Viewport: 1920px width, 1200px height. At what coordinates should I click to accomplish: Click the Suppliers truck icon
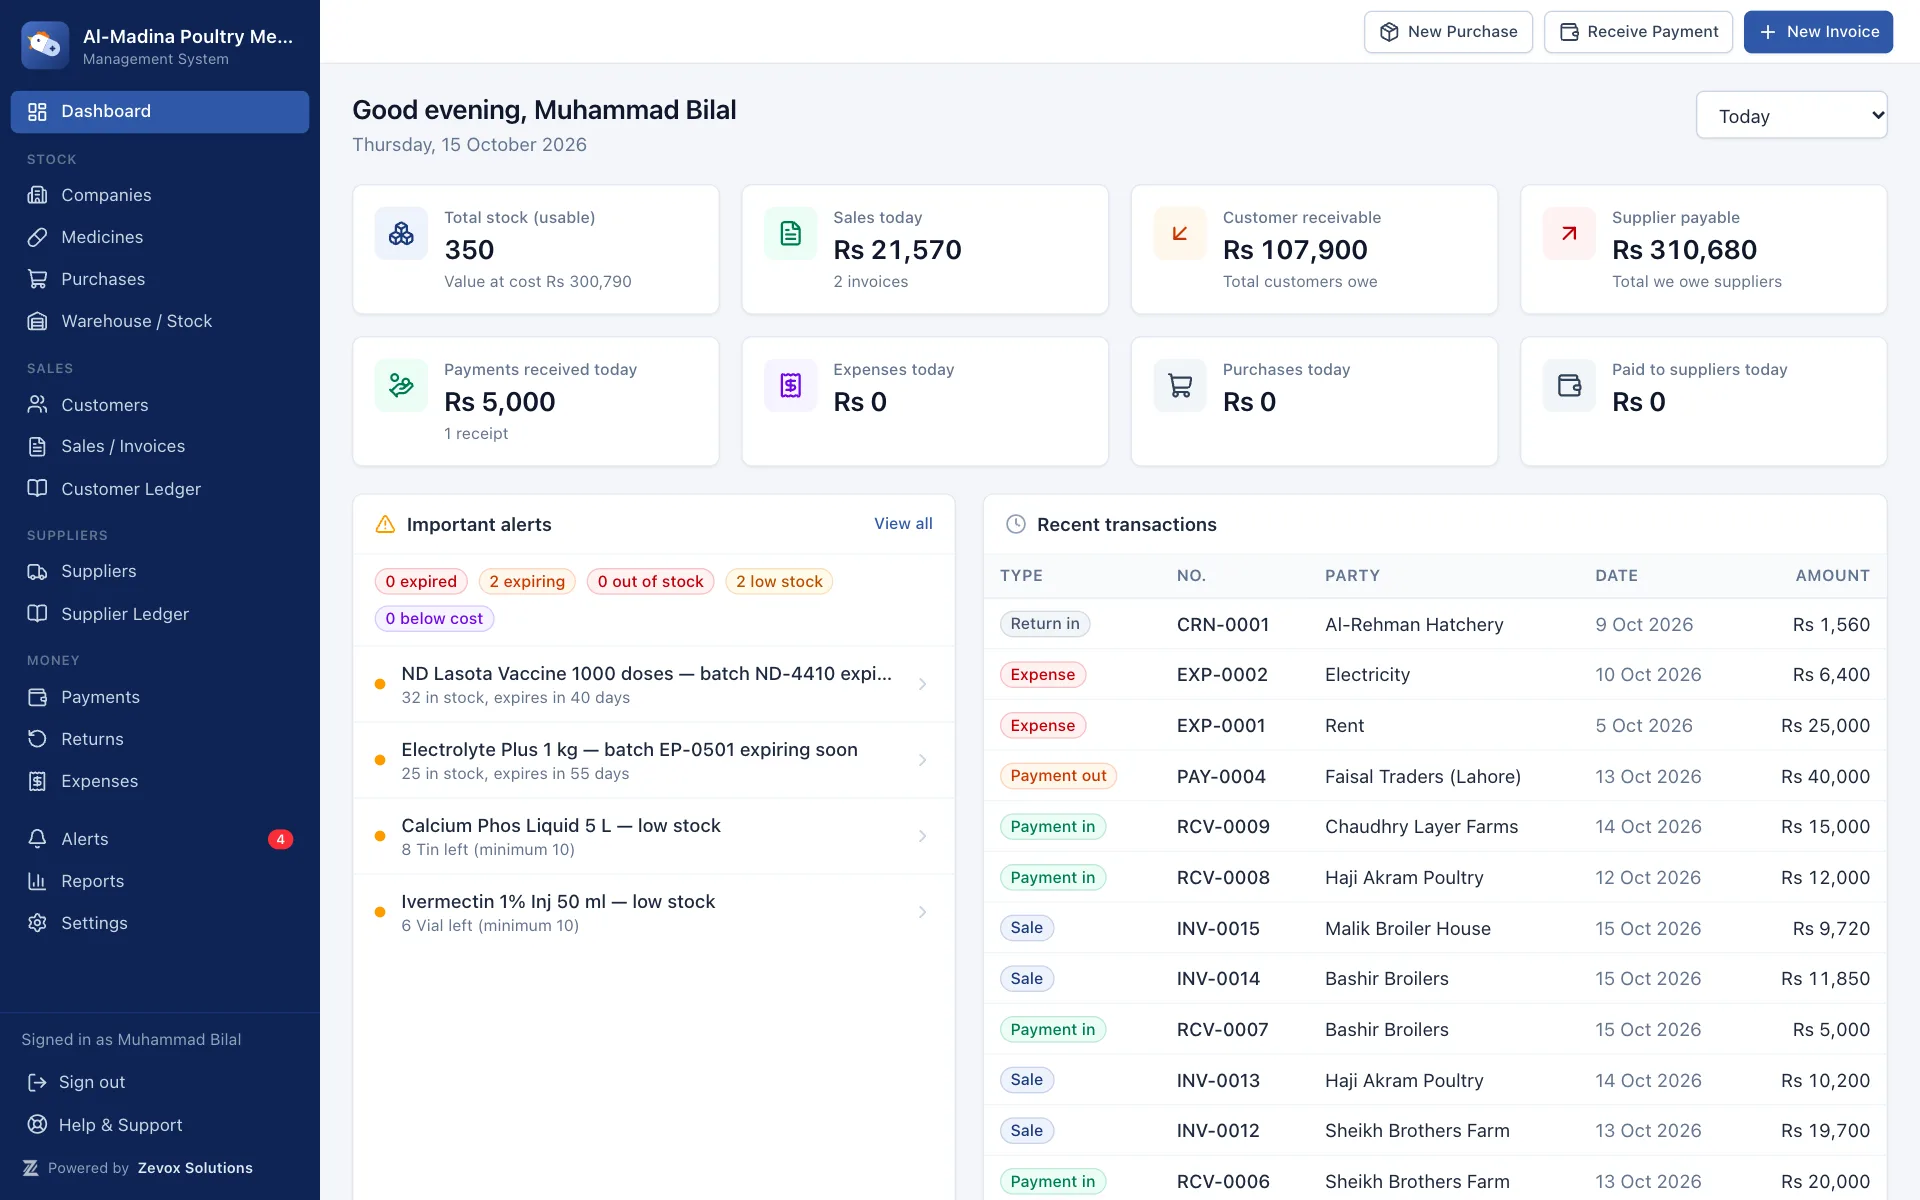[x=37, y=571]
